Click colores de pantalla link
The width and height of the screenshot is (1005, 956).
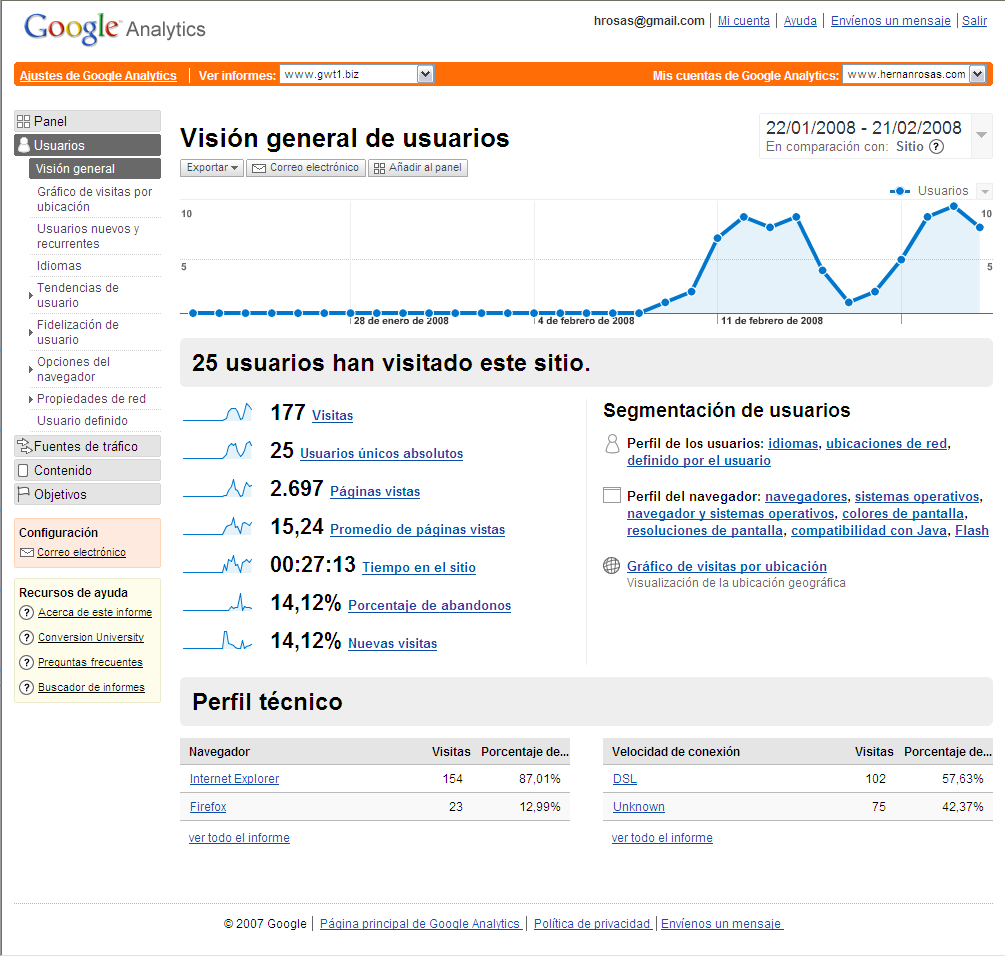pos(902,513)
